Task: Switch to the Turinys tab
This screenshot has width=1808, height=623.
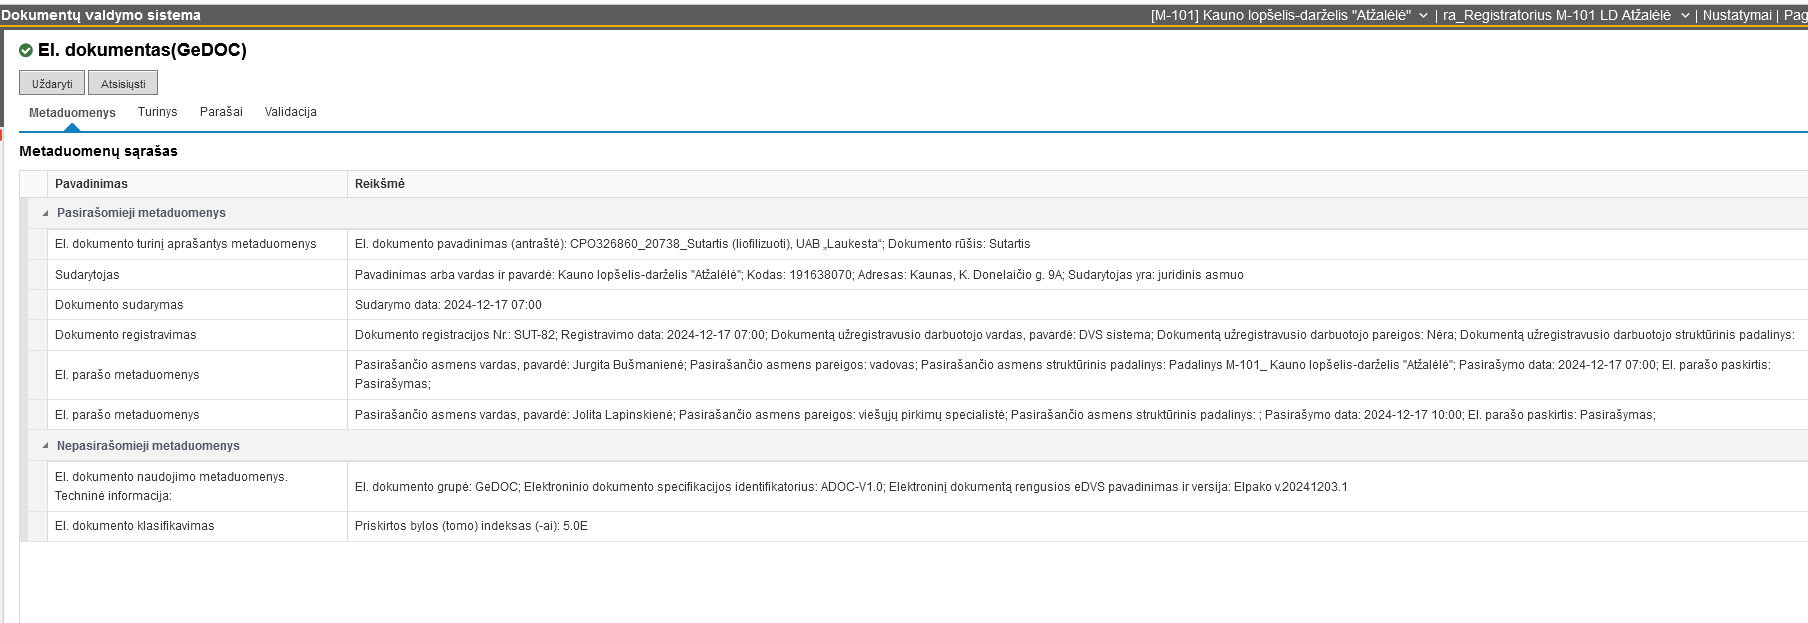Action: (x=157, y=112)
